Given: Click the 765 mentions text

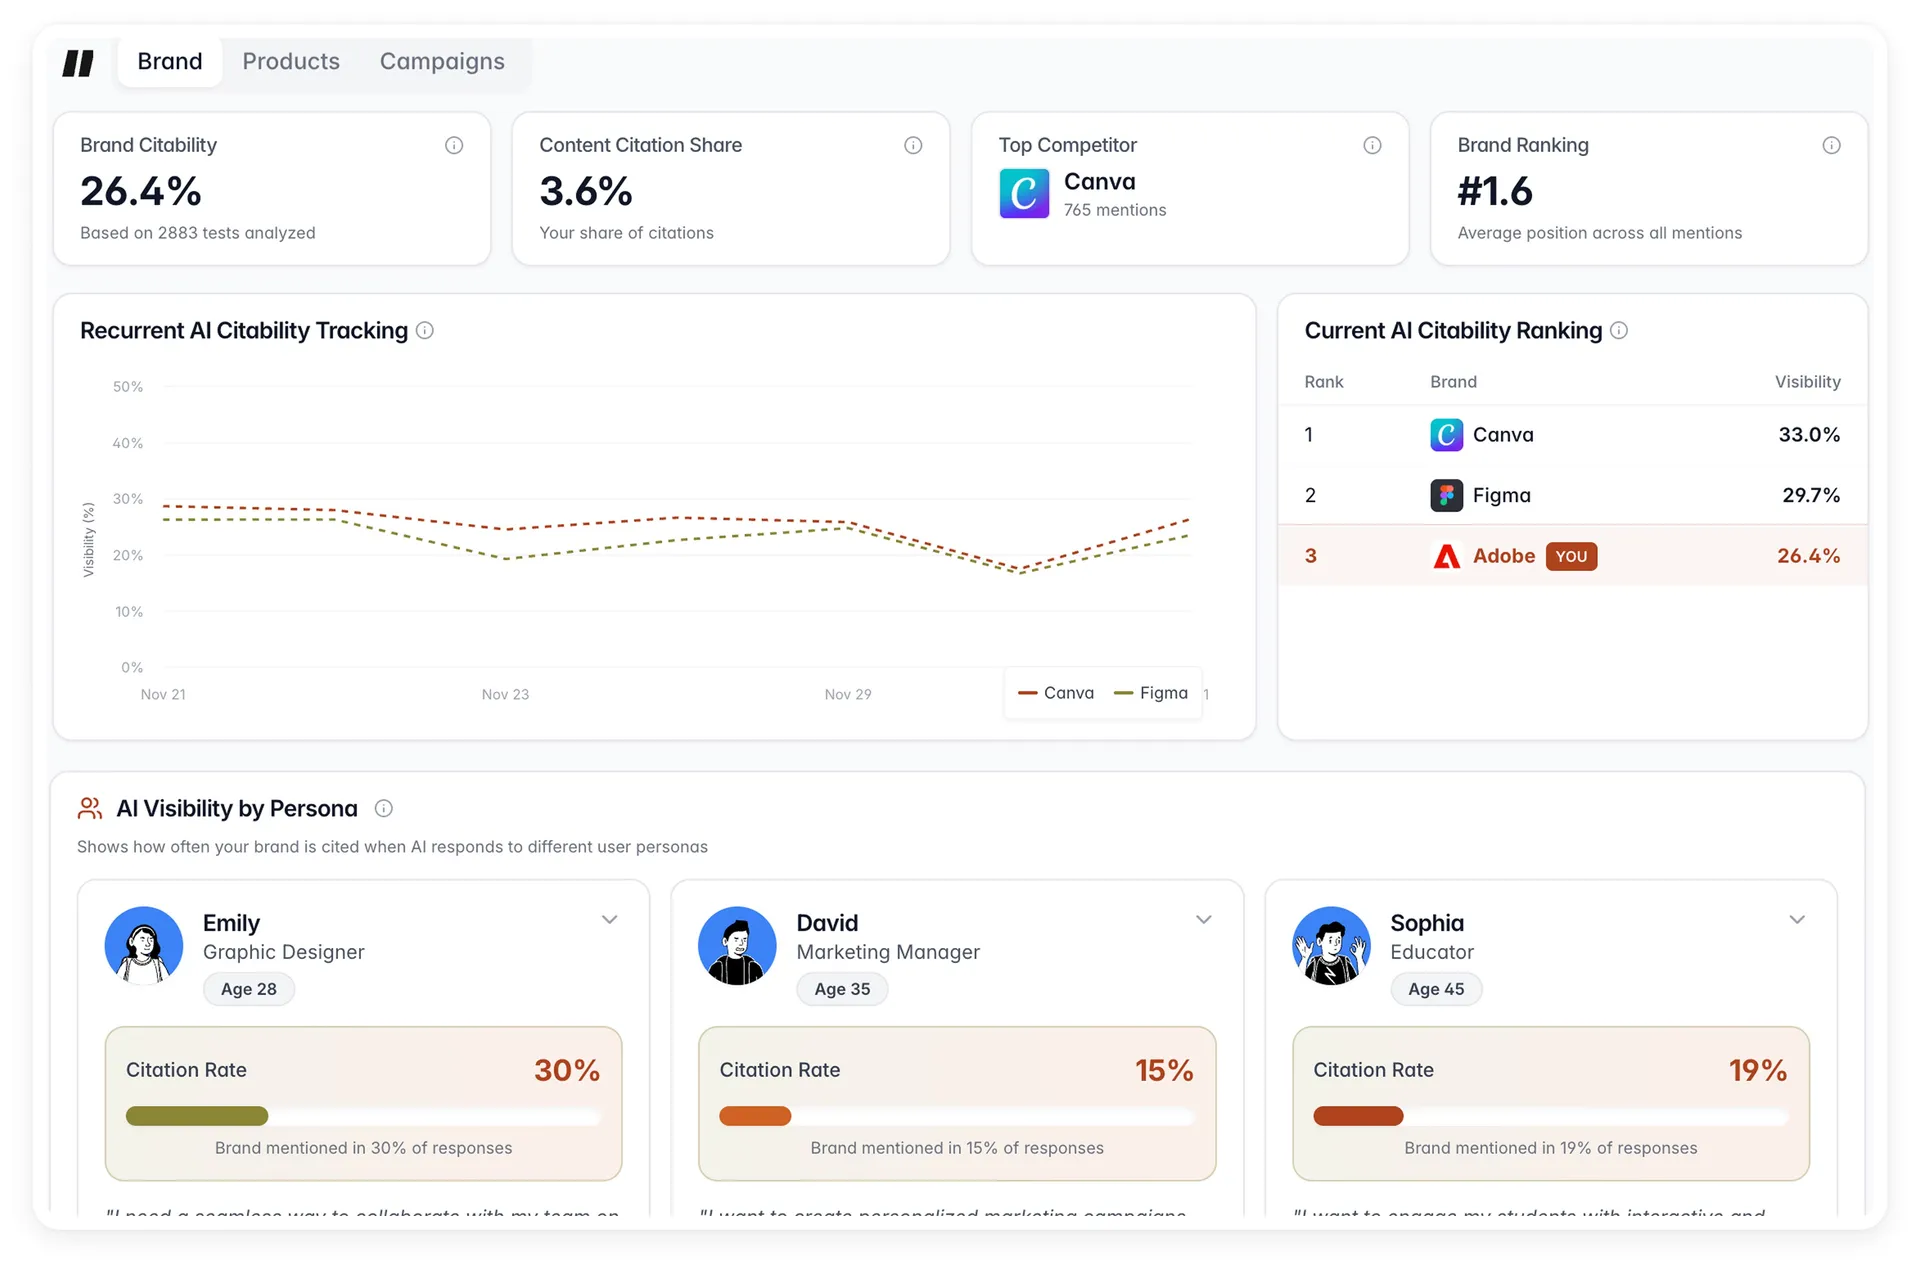Looking at the screenshot, I should point(1115,210).
